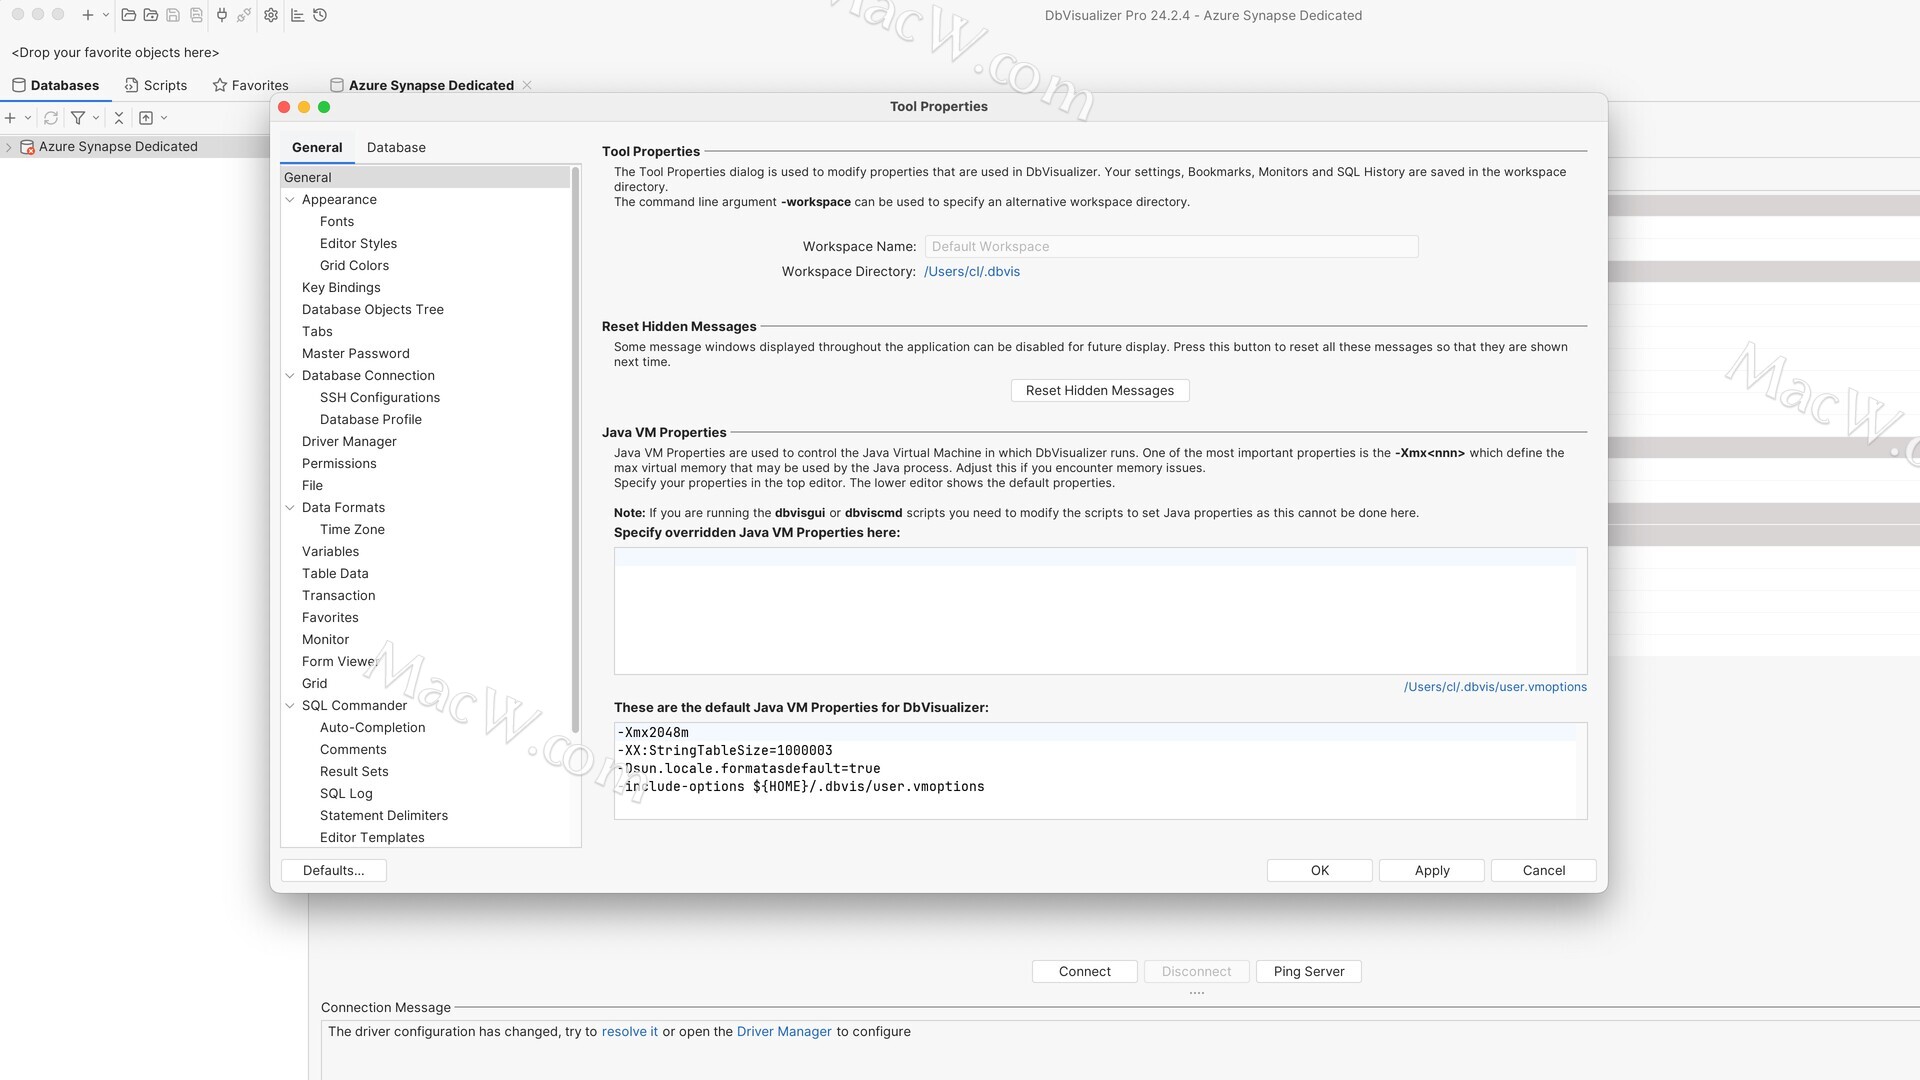Open the Editor Styles settings
Viewport: 1920px width, 1080px height.
coord(358,244)
